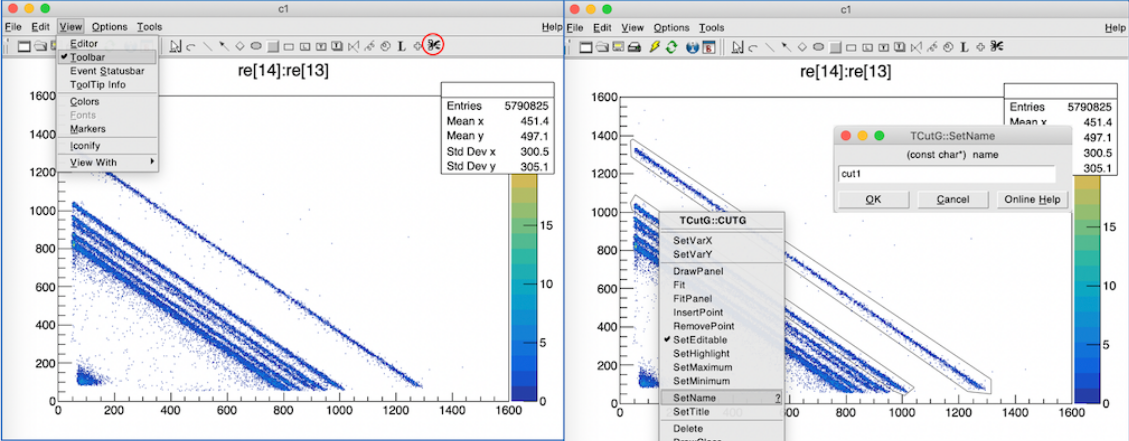Image resolution: width=1129 pixels, height=441 pixels.
Task: Select the Ellipse tool in right canvas toolbar
Action: click(819, 46)
